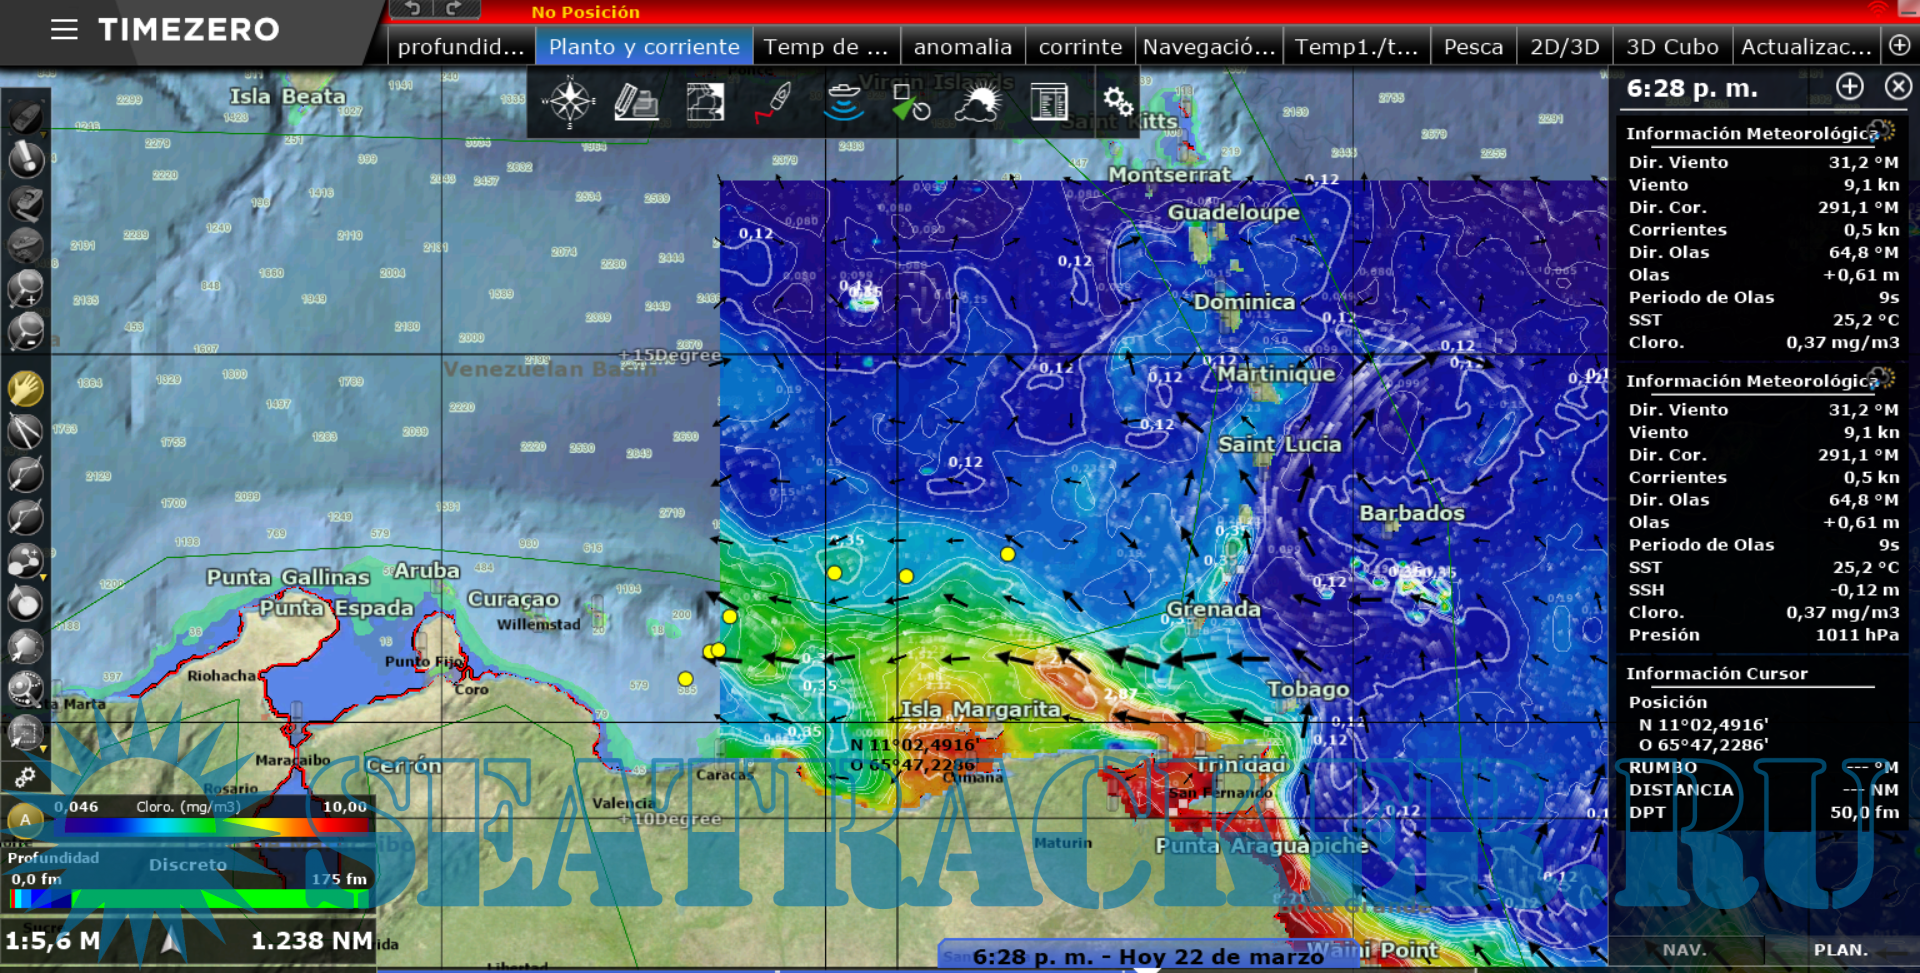The width and height of the screenshot is (1920, 973).
Task: Expand the add-data plus button beside time
Action: tap(1850, 87)
